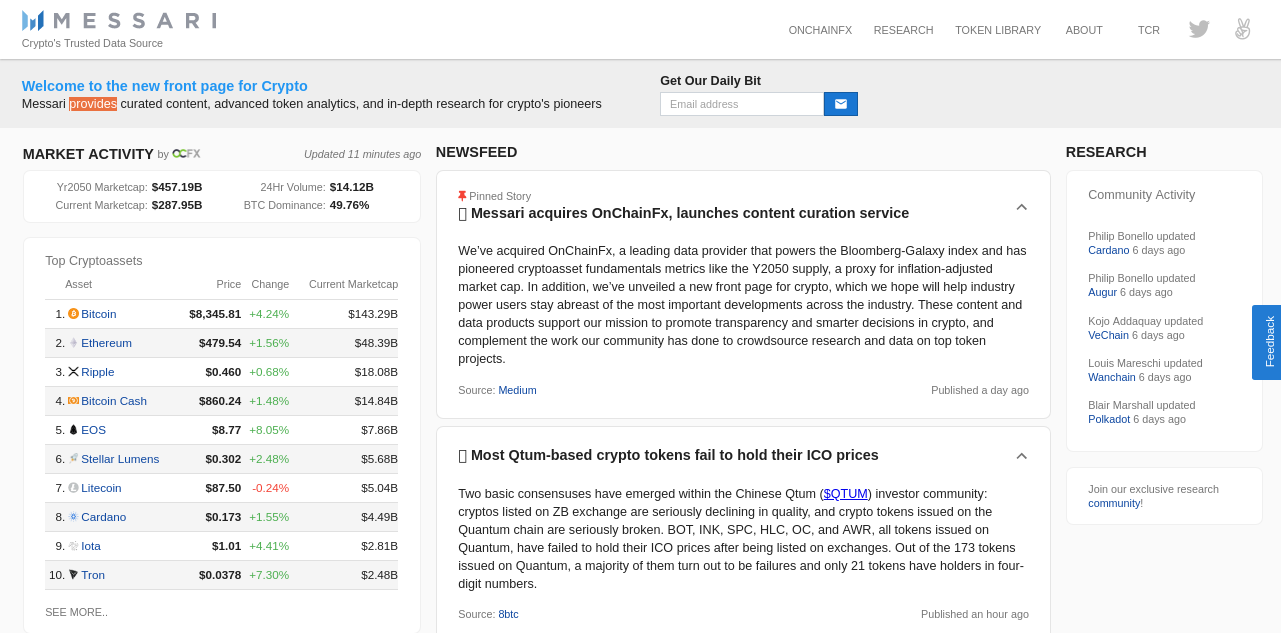Open the Twitter icon link

point(1199,29)
